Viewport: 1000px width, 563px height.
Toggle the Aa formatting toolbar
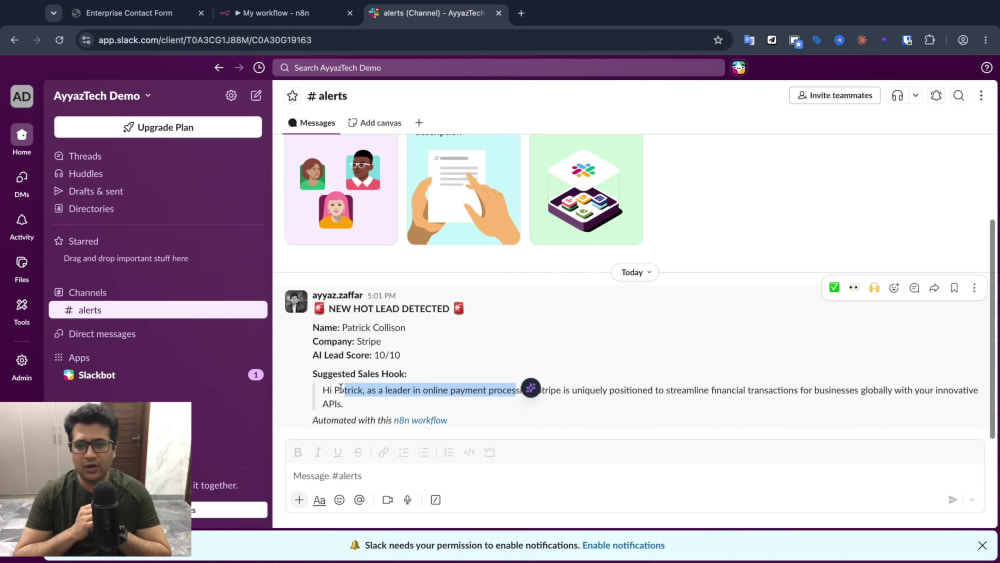click(x=320, y=501)
